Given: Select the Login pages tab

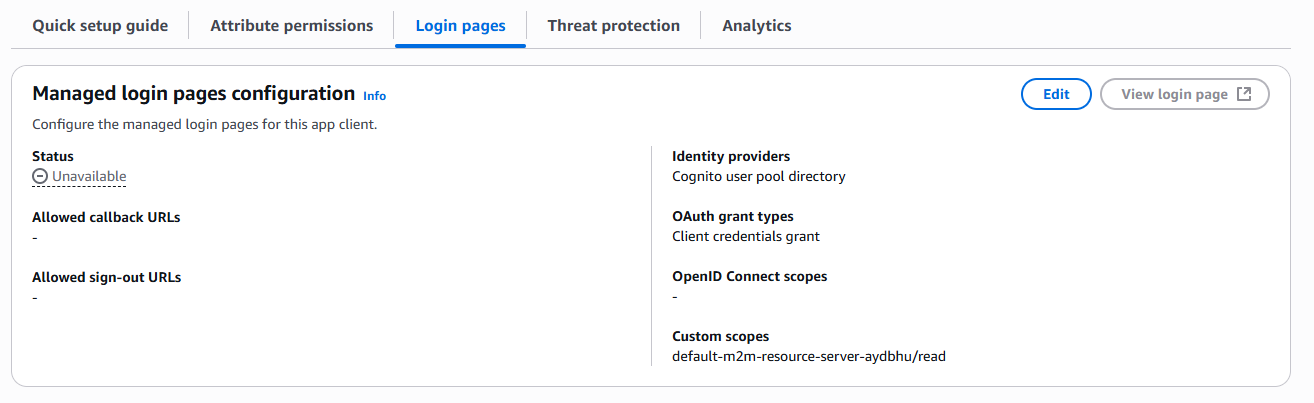Looking at the screenshot, I should (460, 26).
